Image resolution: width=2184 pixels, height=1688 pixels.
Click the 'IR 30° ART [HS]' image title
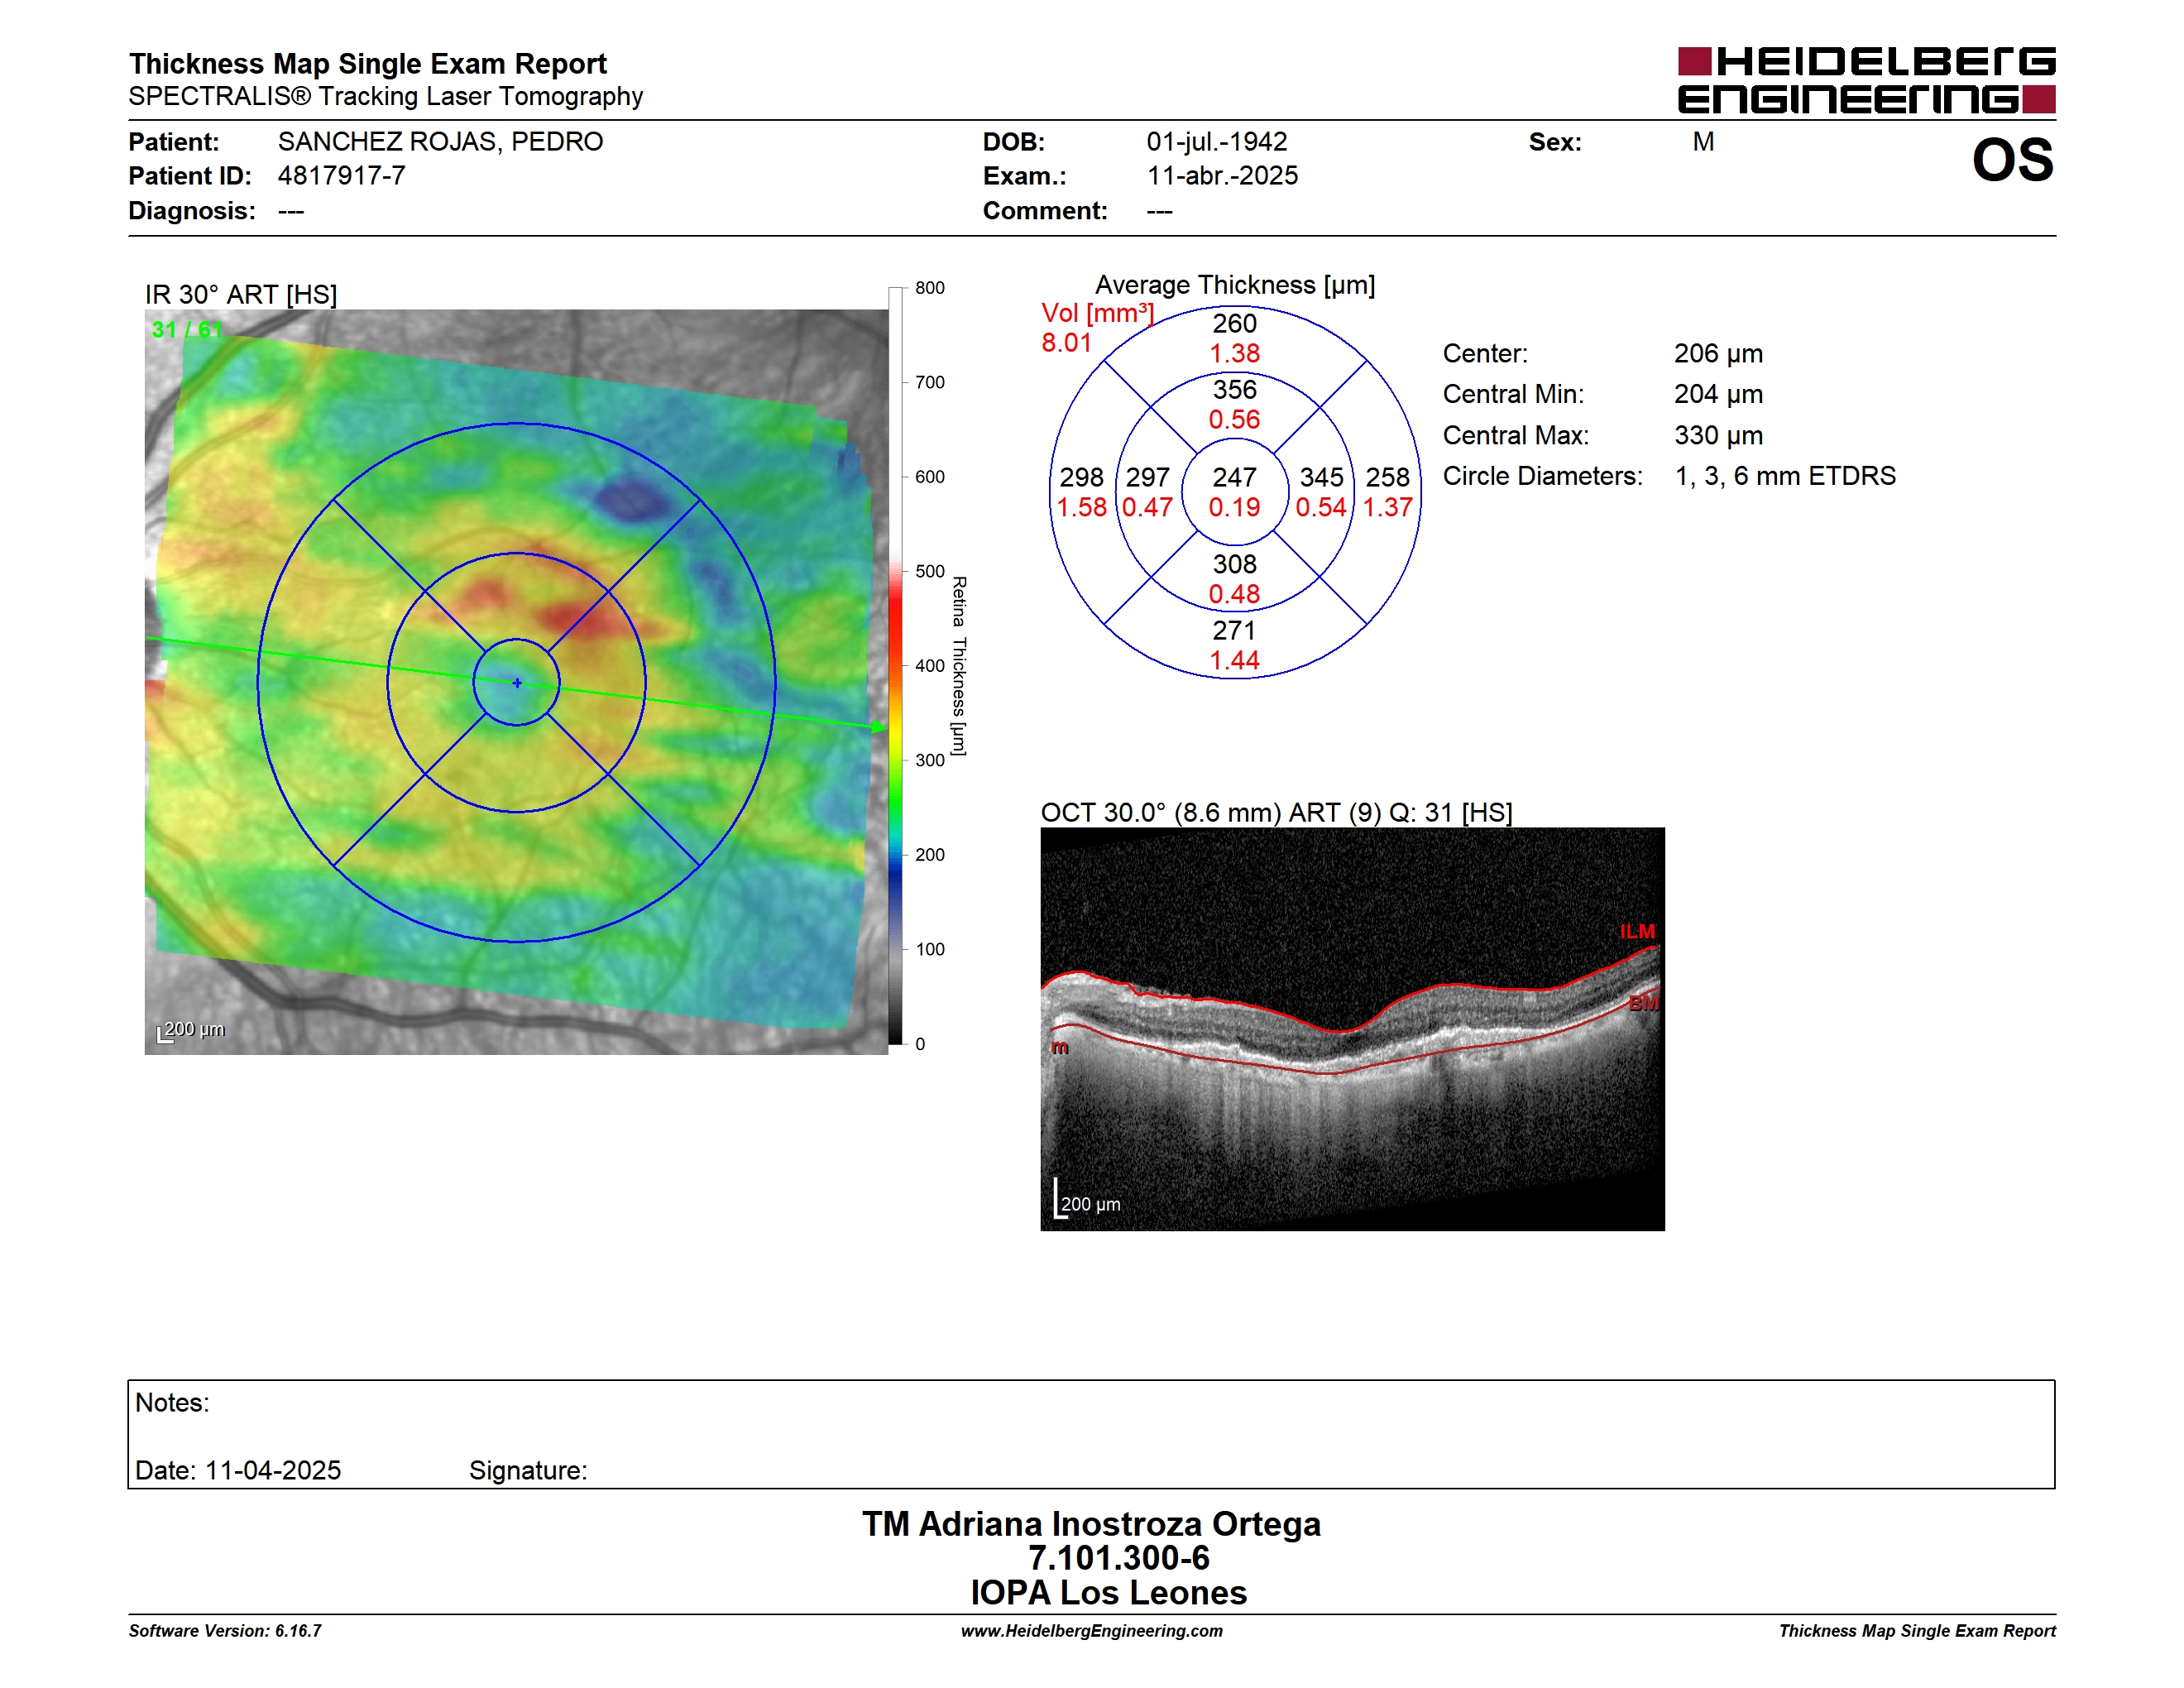click(241, 294)
